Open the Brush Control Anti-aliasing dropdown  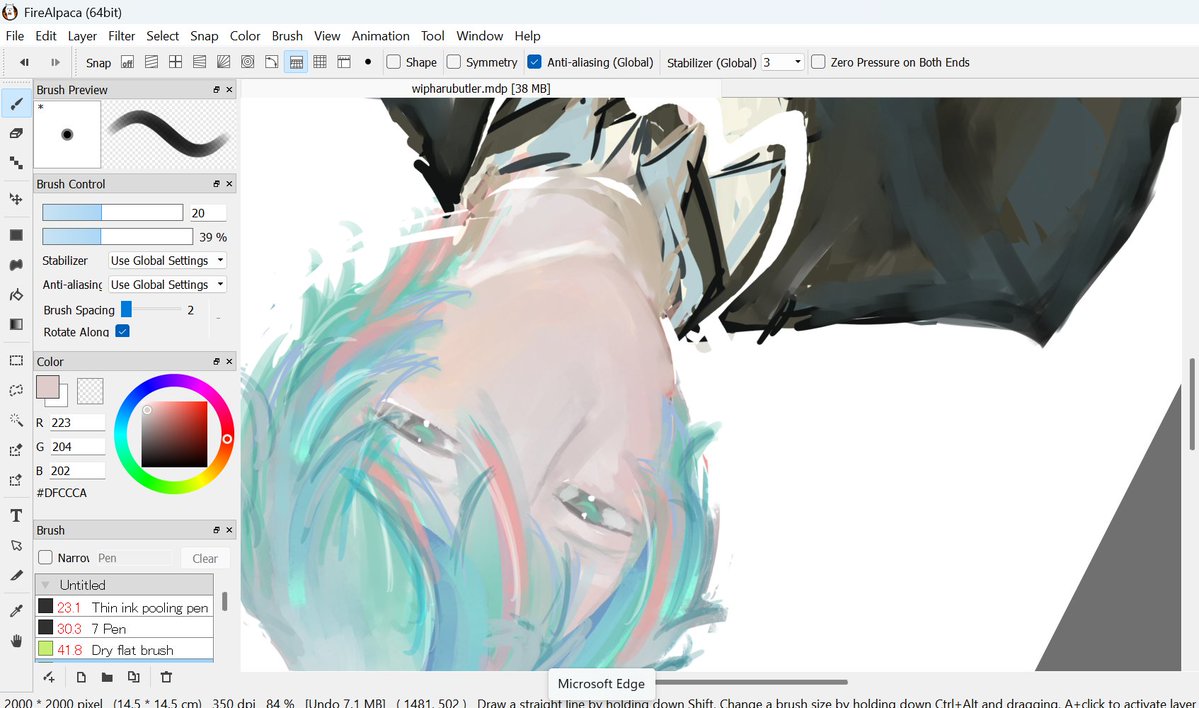167,284
